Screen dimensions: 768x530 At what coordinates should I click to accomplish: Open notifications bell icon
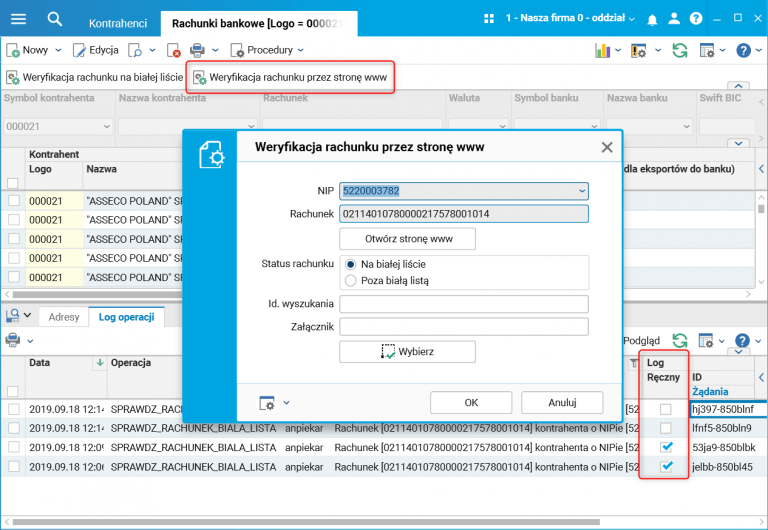coord(652,19)
